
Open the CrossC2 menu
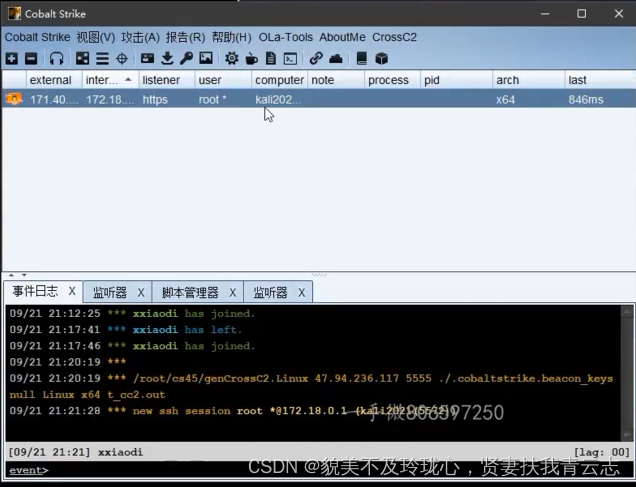click(394, 37)
